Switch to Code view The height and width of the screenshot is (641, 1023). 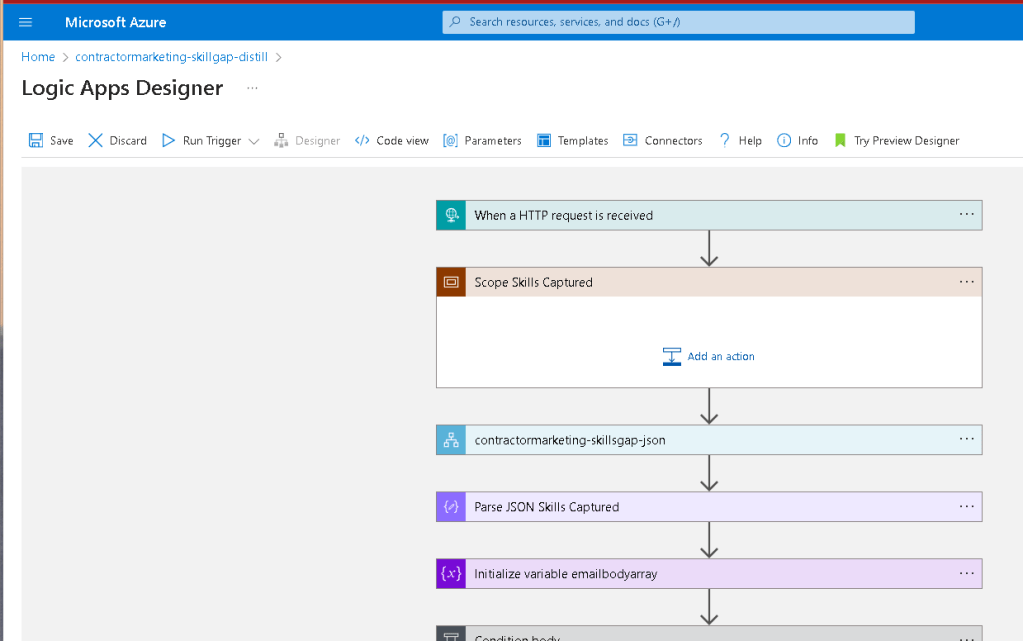(x=403, y=140)
